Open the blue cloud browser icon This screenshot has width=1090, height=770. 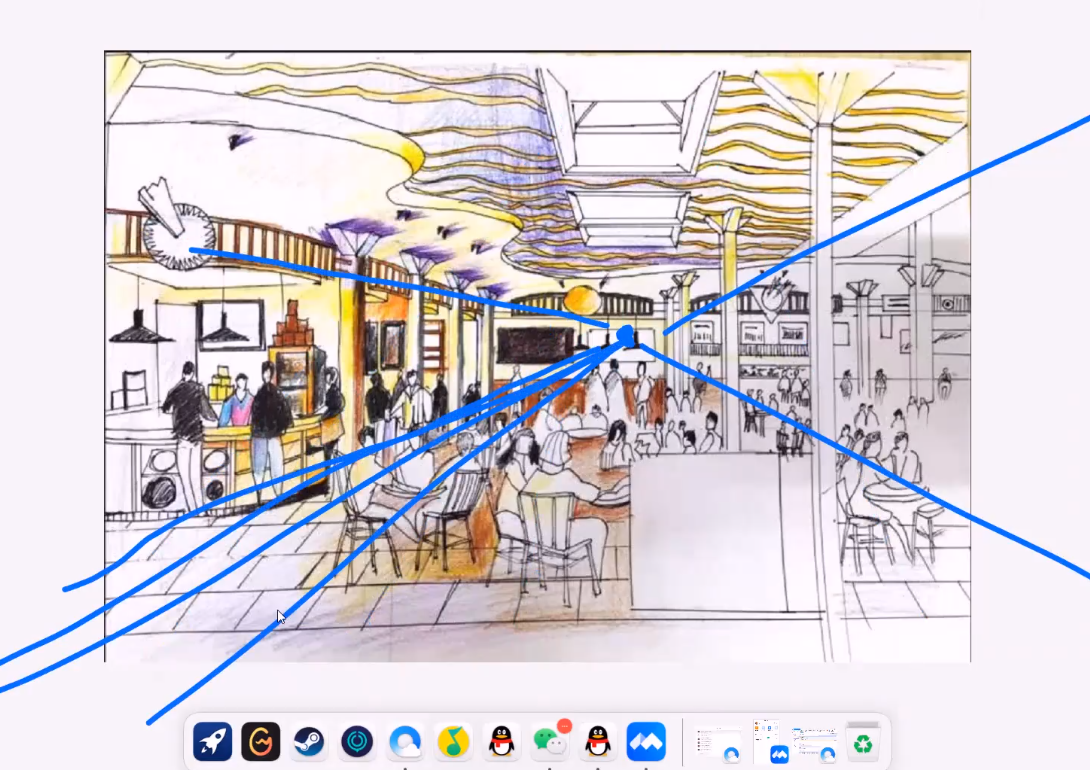pyautogui.click(x=405, y=742)
